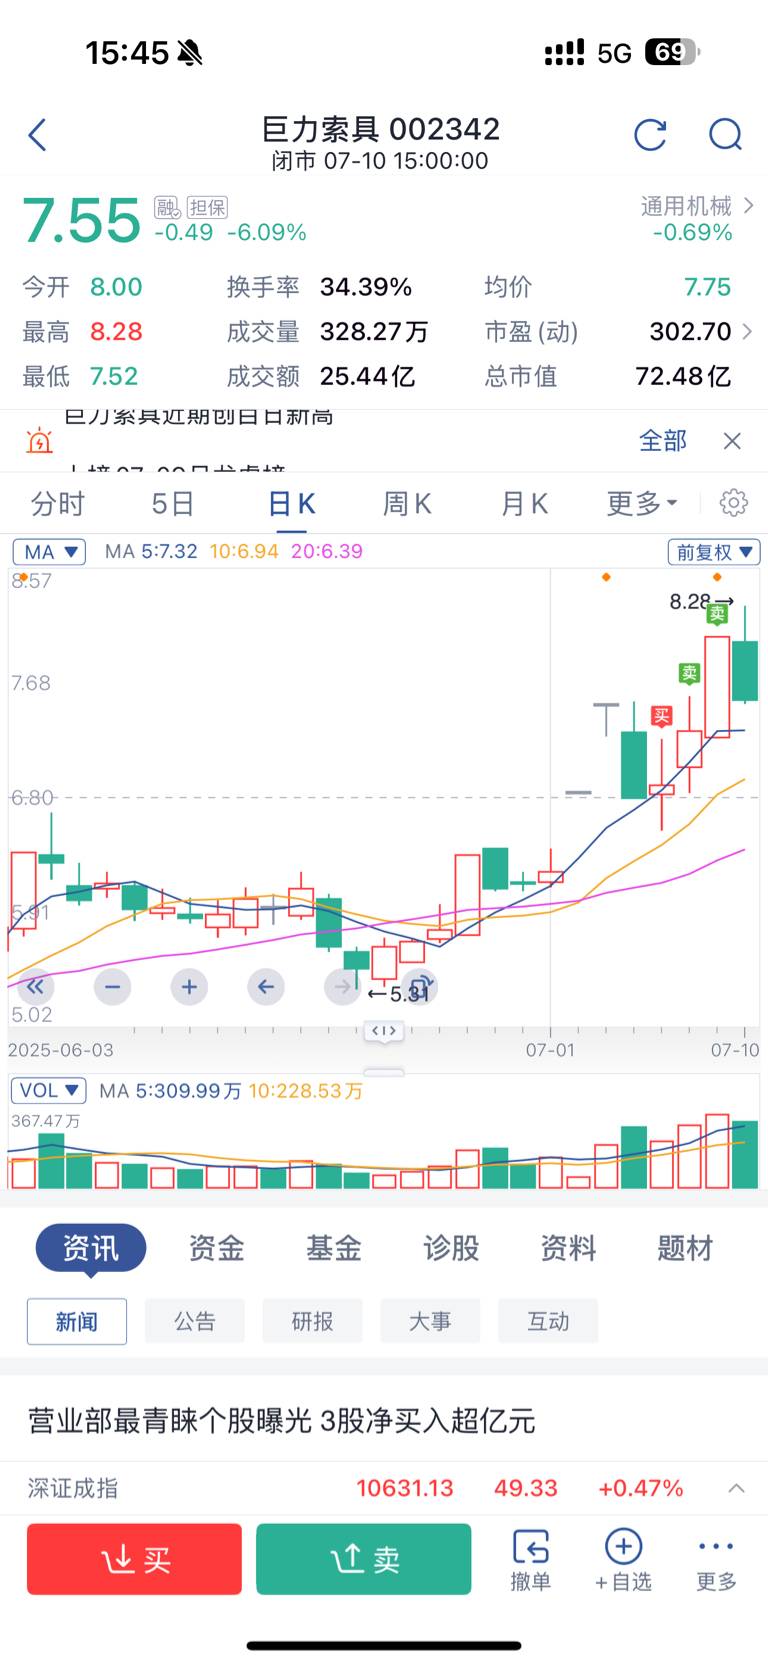The height and width of the screenshot is (1665, 768).
Task: Open the 题材 tab
Action: coord(685,1248)
